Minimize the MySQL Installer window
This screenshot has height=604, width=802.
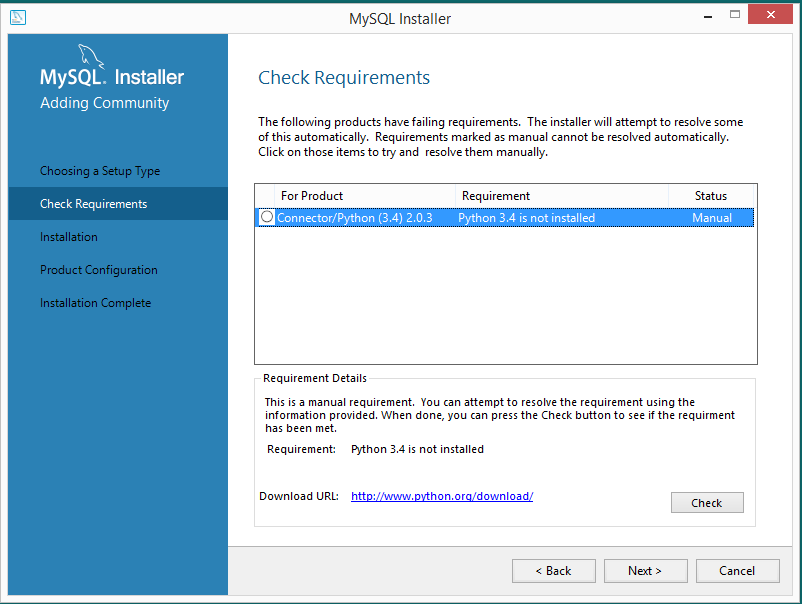coord(708,16)
